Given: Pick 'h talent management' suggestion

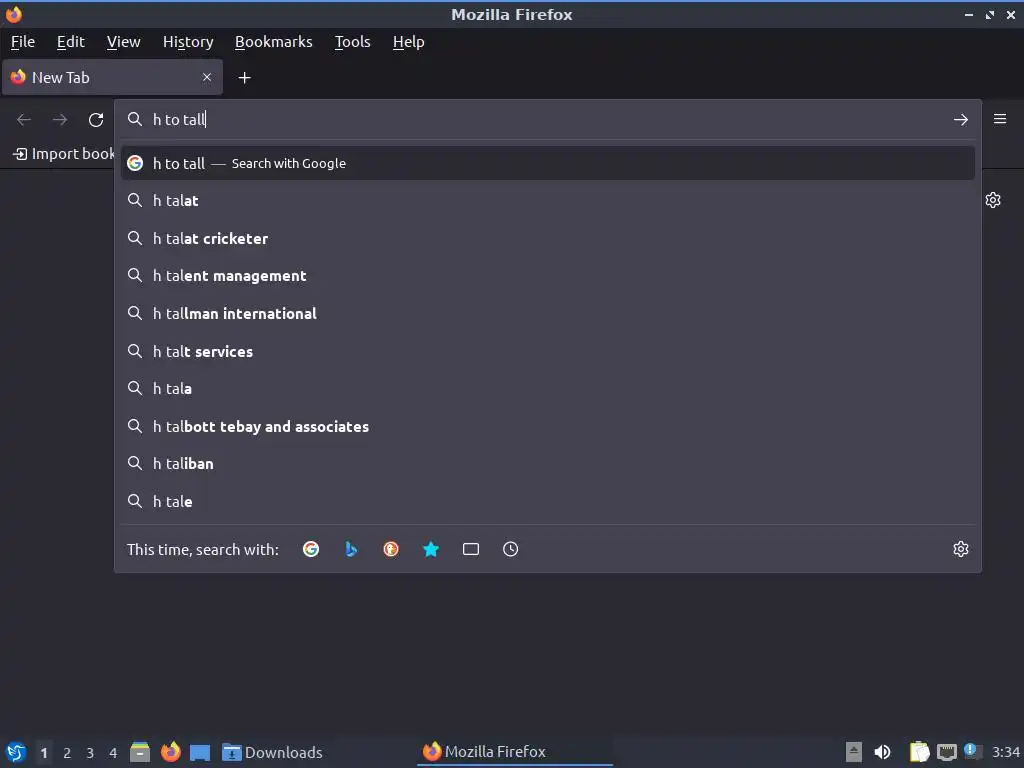Looking at the screenshot, I should click(x=548, y=276).
